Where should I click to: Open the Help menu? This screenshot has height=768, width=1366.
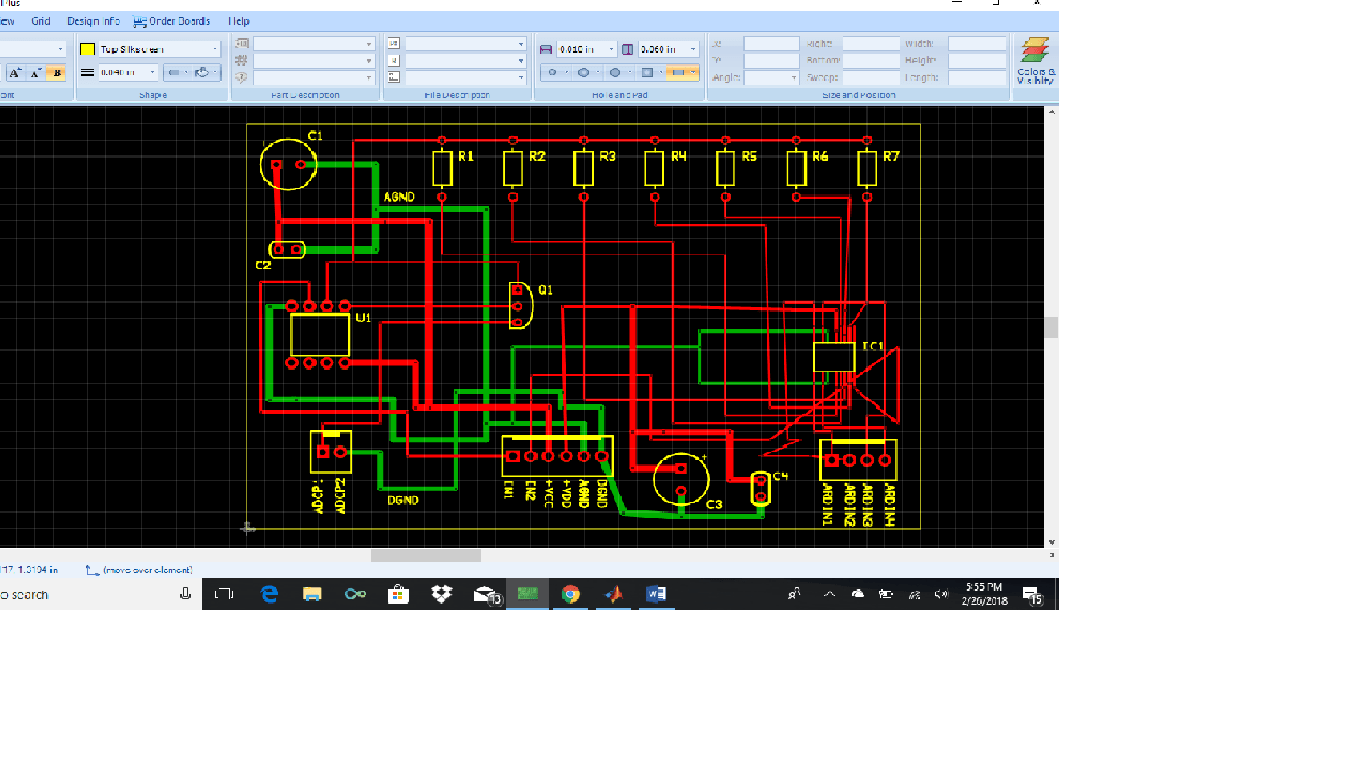point(238,20)
